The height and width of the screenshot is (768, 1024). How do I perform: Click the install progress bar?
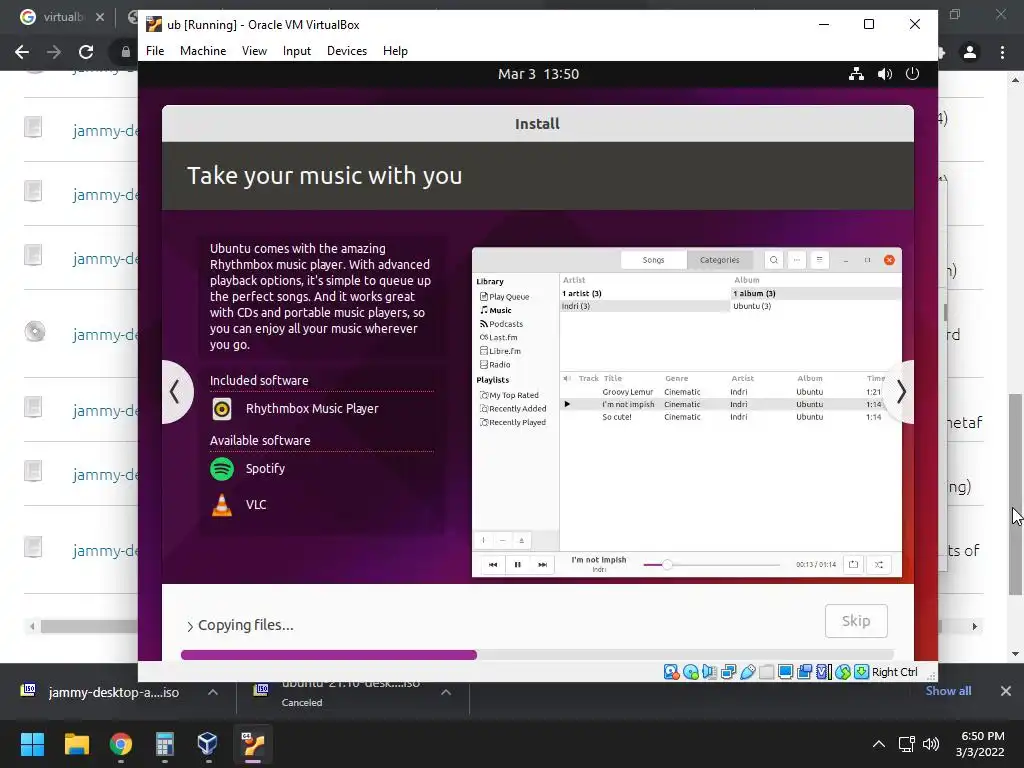point(537,655)
